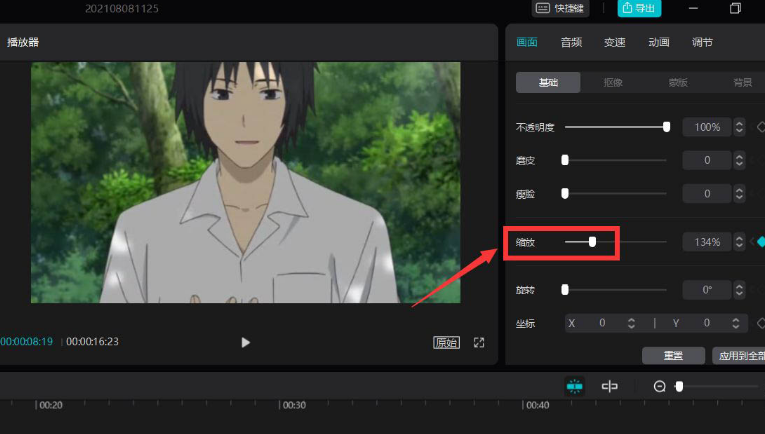Click the 瘦脸 slider handle
765x434 pixels.
point(565,194)
